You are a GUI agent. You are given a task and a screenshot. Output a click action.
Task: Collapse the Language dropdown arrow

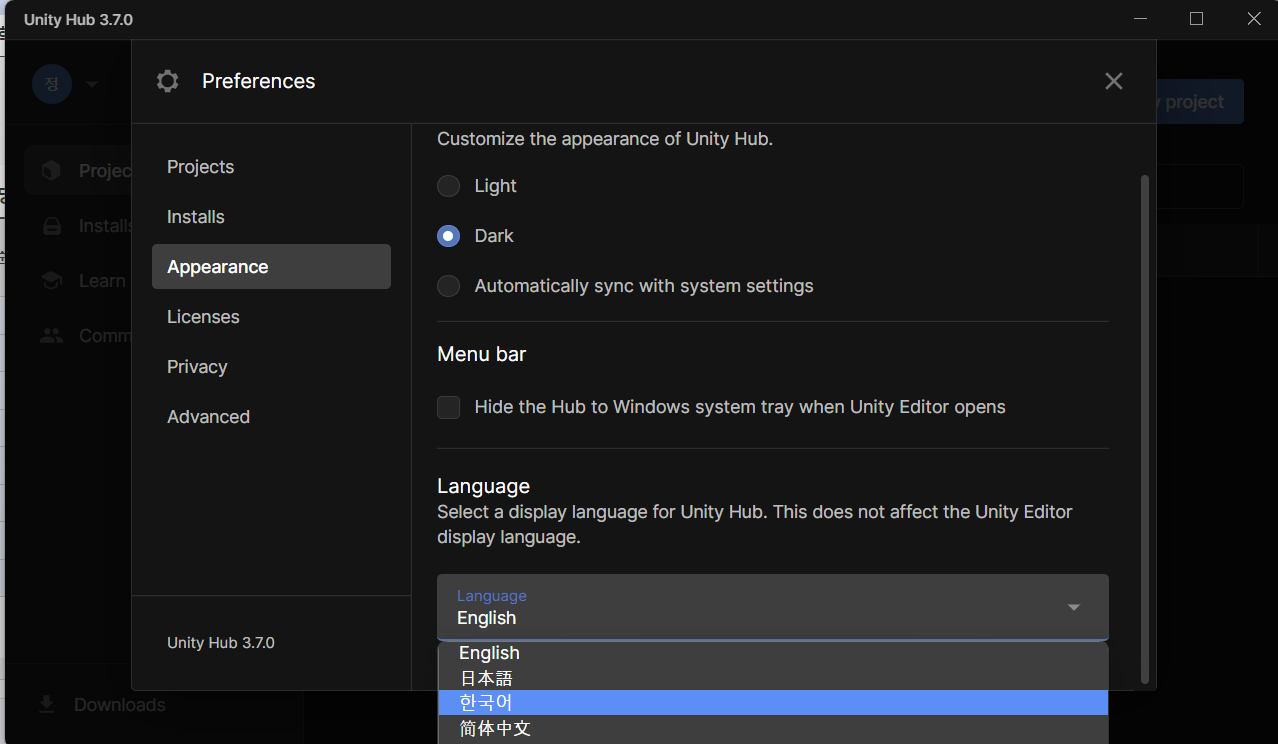pyautogui.click(x=1074, y=607)
